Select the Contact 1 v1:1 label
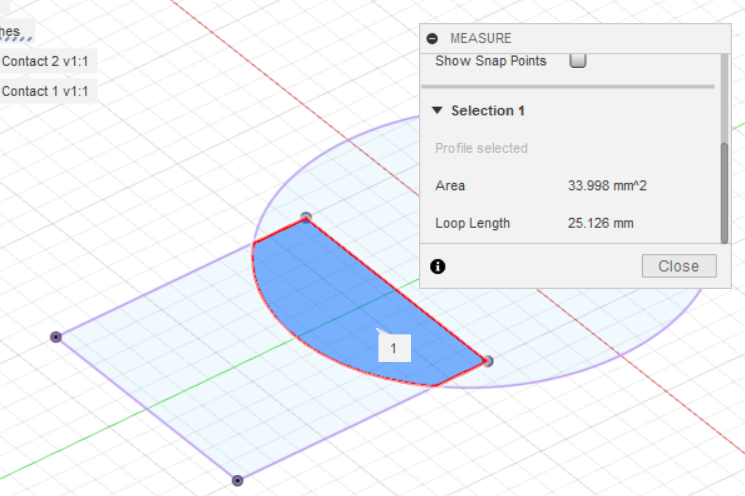The width and height of the screenshot is (745, 496). (x=45, y=91)
